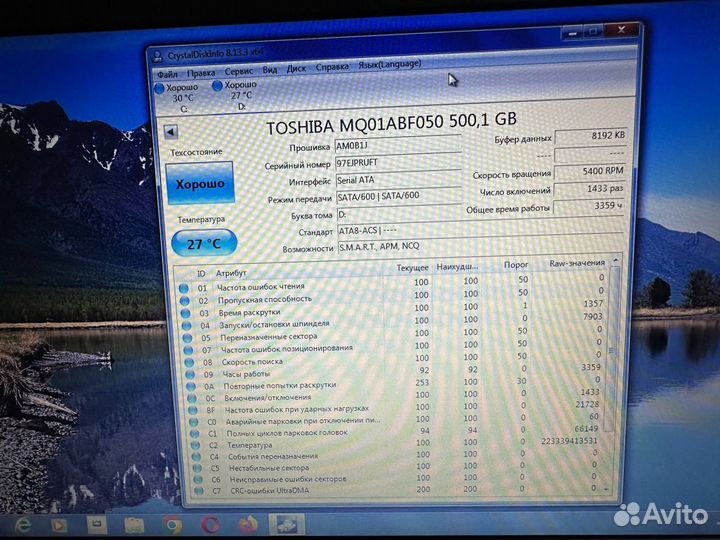The image size is (720, 540).
Task: Open Firefox from the taskbar
Action: click(x=248, y=524)
